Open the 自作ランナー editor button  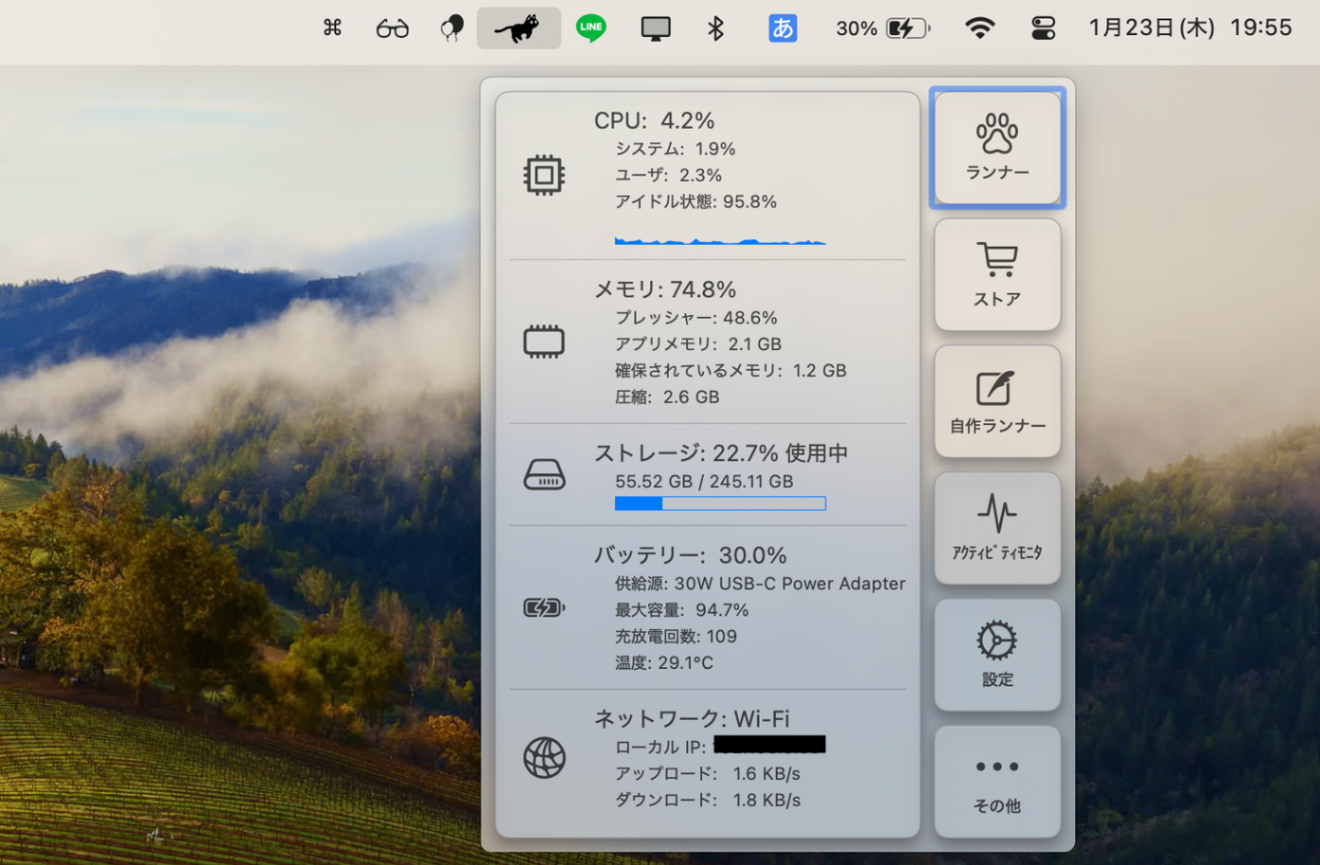[x=997, y=401]
